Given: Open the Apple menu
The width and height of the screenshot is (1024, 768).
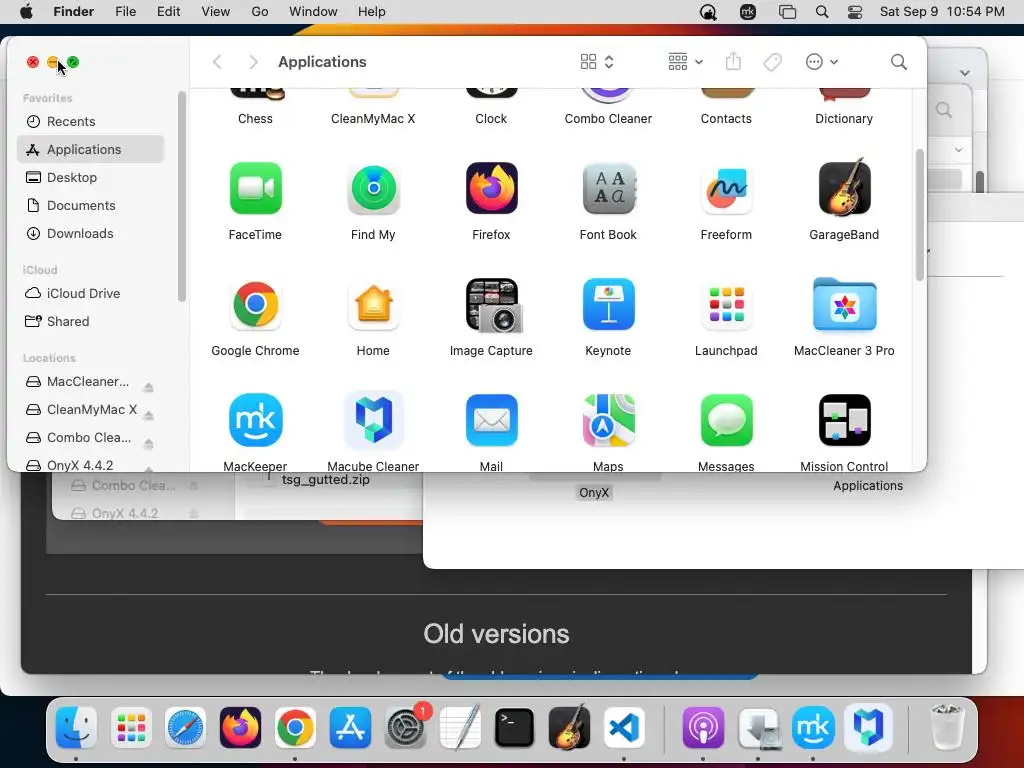Looking at the screenshot, I should click(x=26, y=12).
